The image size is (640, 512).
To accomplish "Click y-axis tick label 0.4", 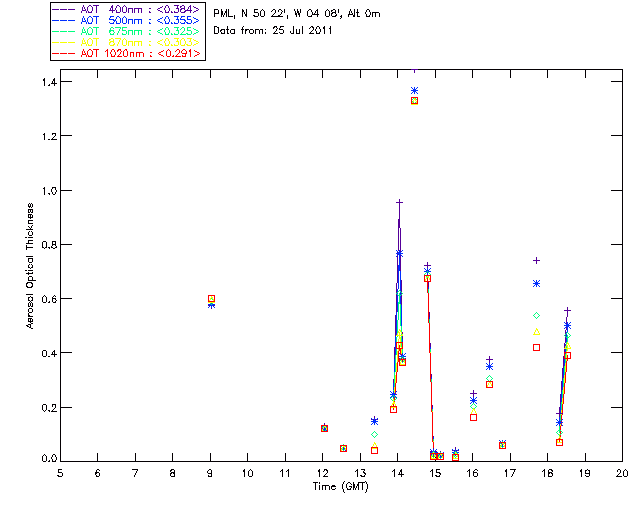I will point(49,353).
